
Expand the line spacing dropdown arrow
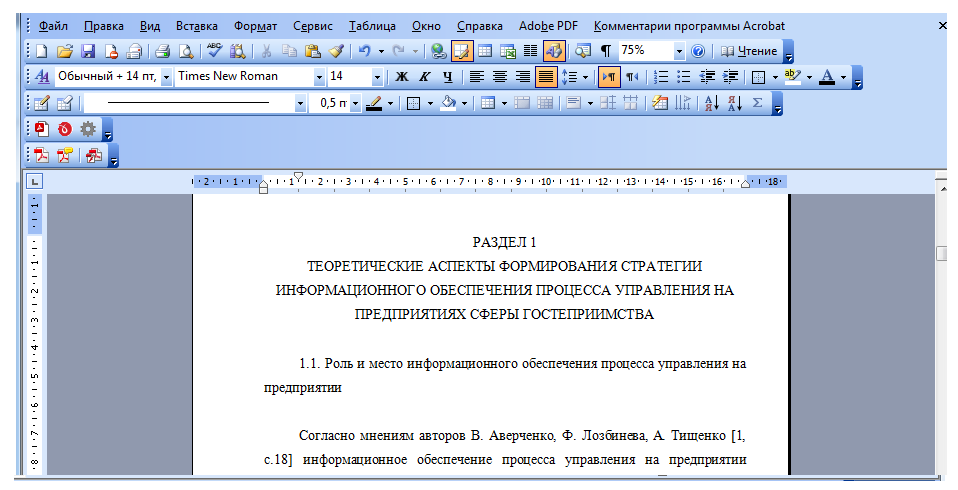(585, 77)
